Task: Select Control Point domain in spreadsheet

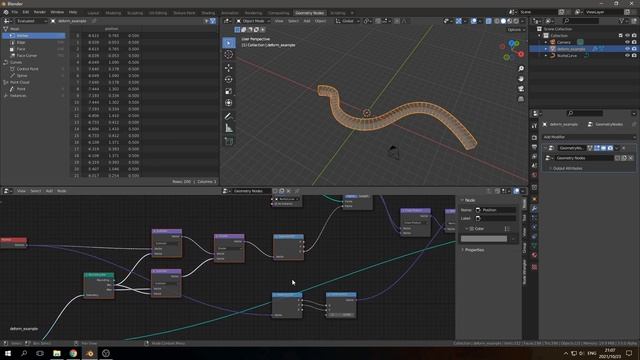Action: 28,69
